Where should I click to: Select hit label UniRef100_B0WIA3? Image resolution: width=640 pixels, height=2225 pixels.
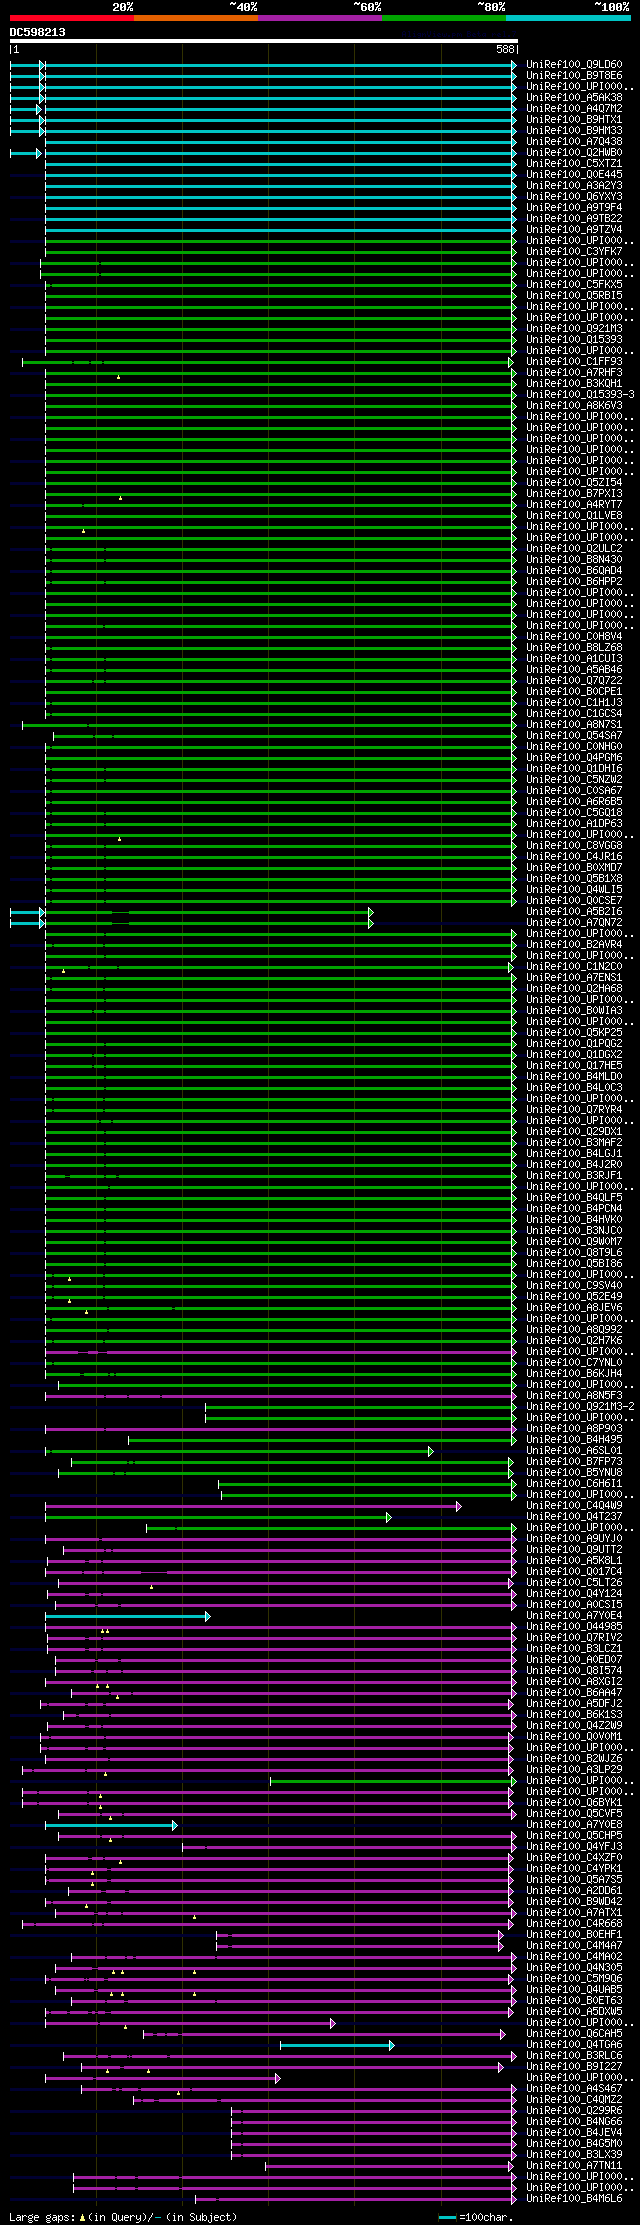[x=574, y=1011]
